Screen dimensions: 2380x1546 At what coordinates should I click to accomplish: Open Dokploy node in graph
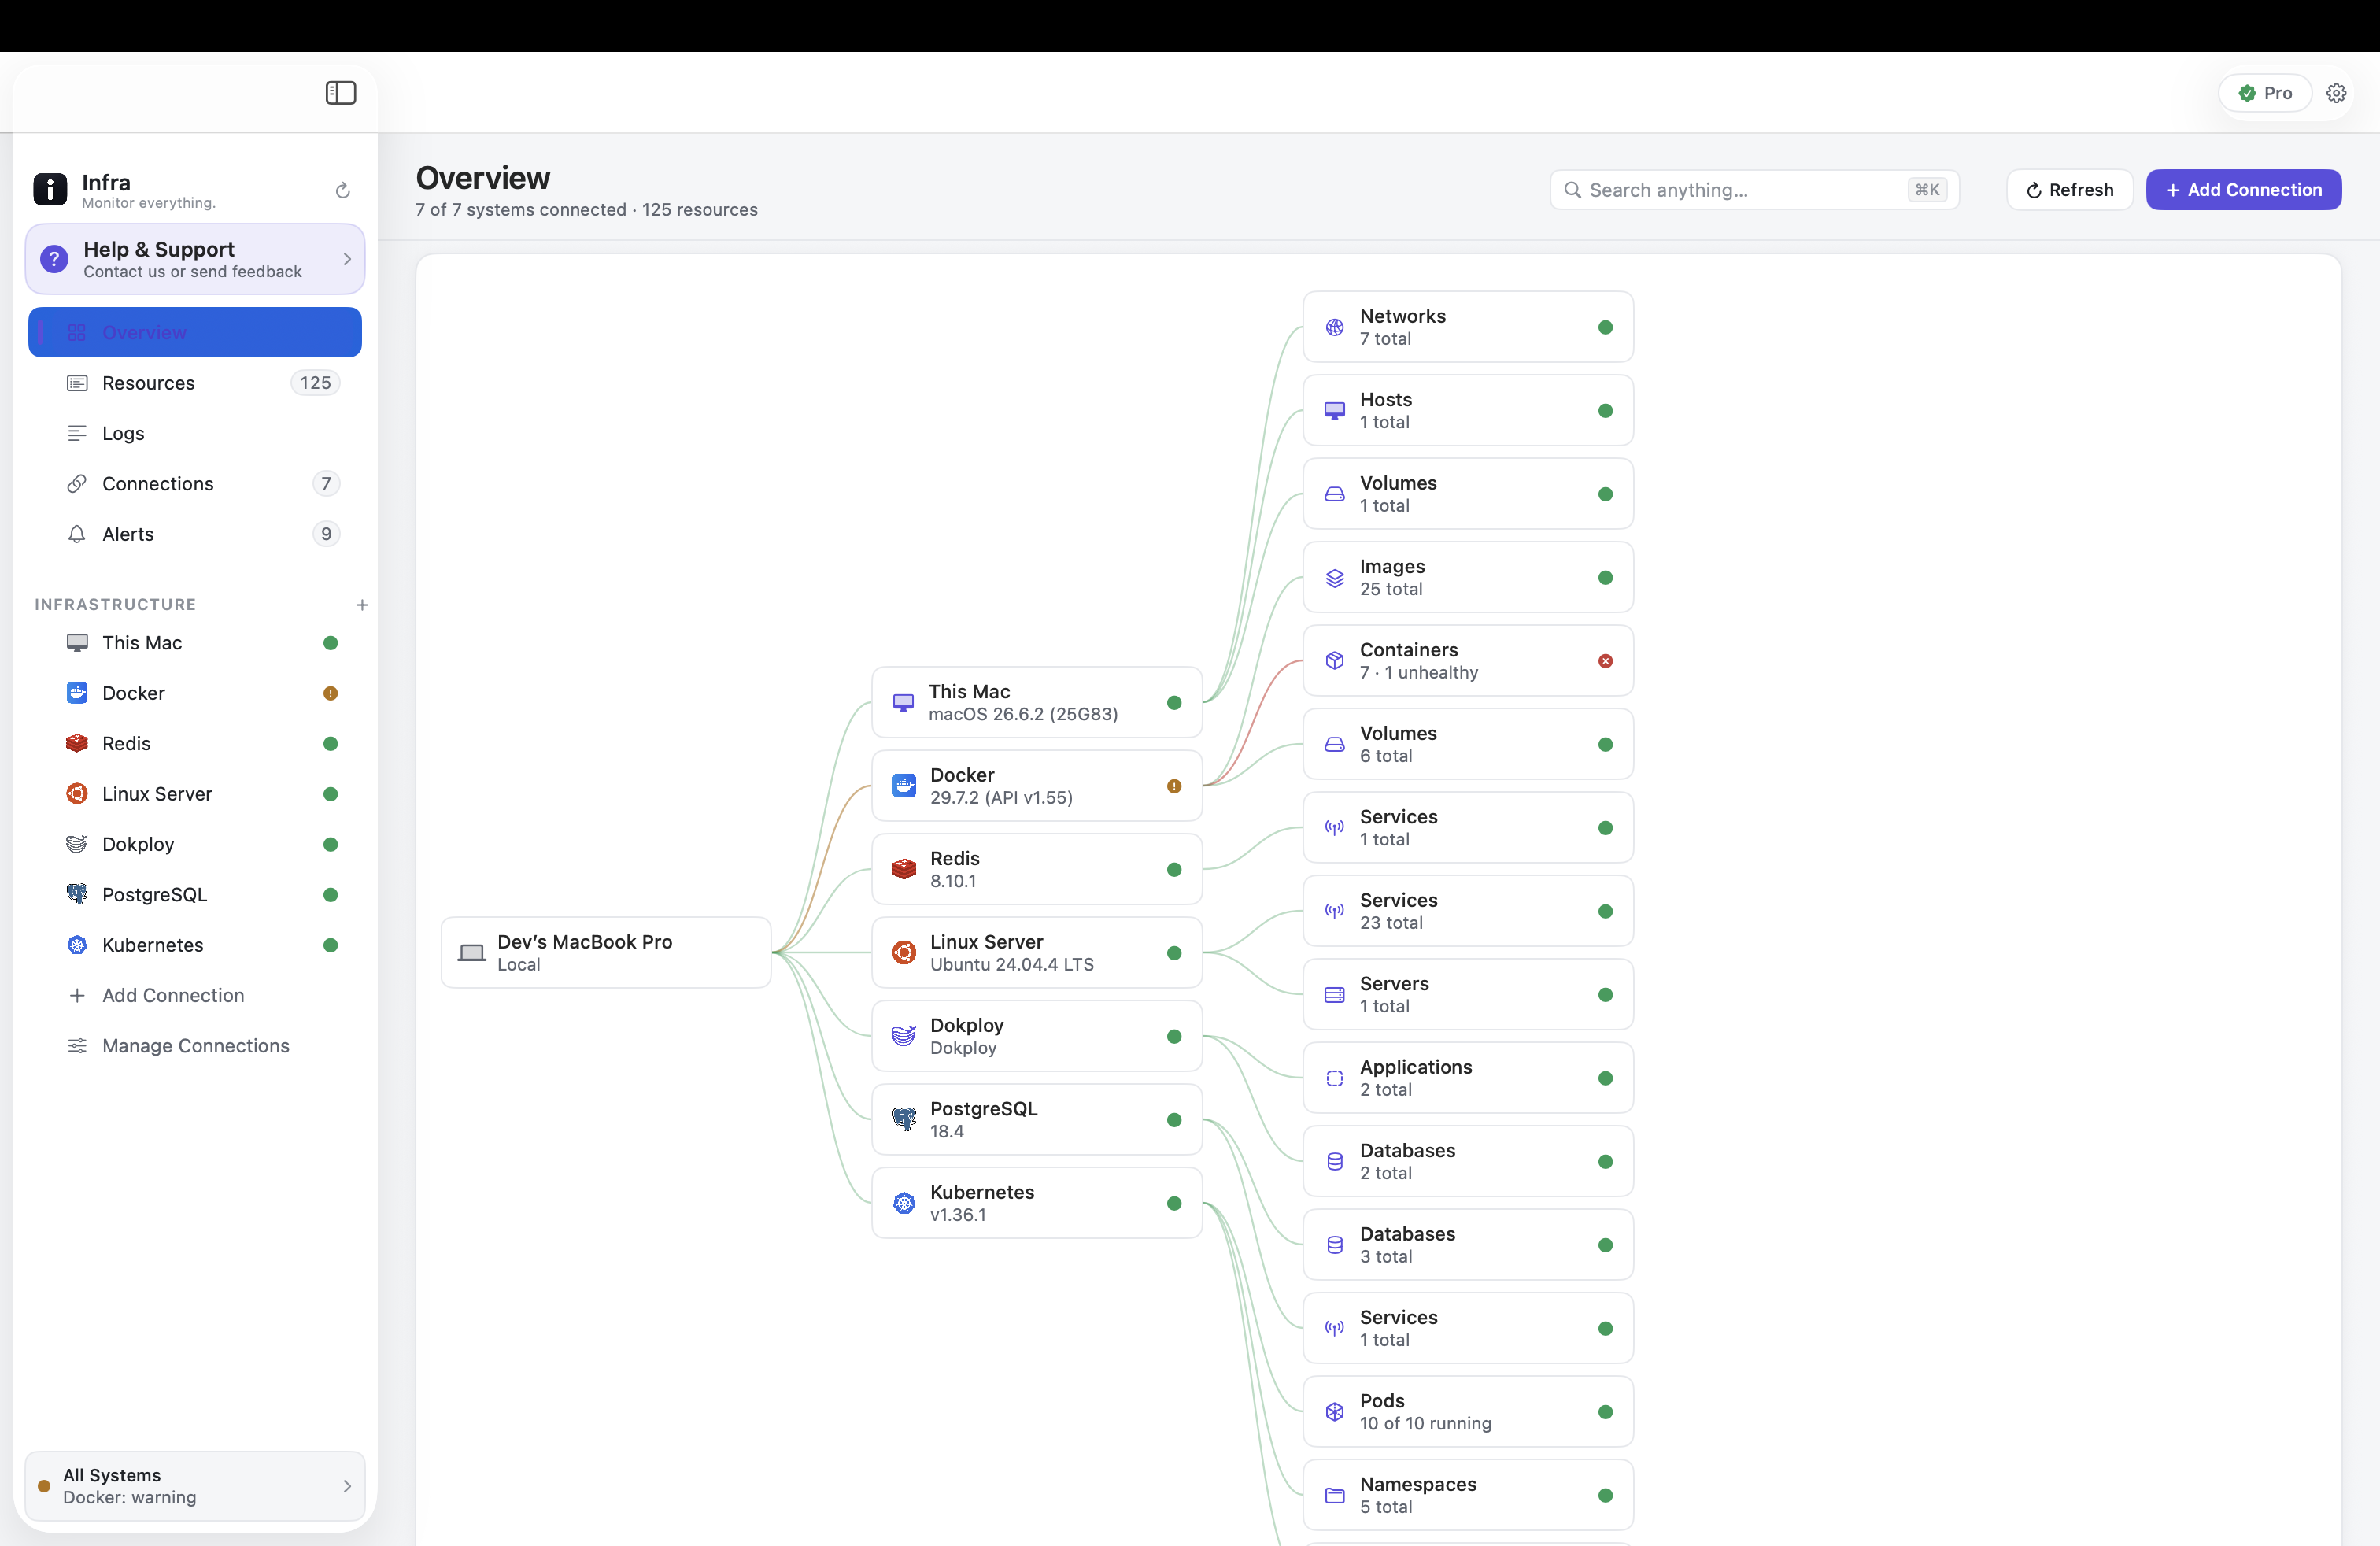[x=1037, y=1037]
